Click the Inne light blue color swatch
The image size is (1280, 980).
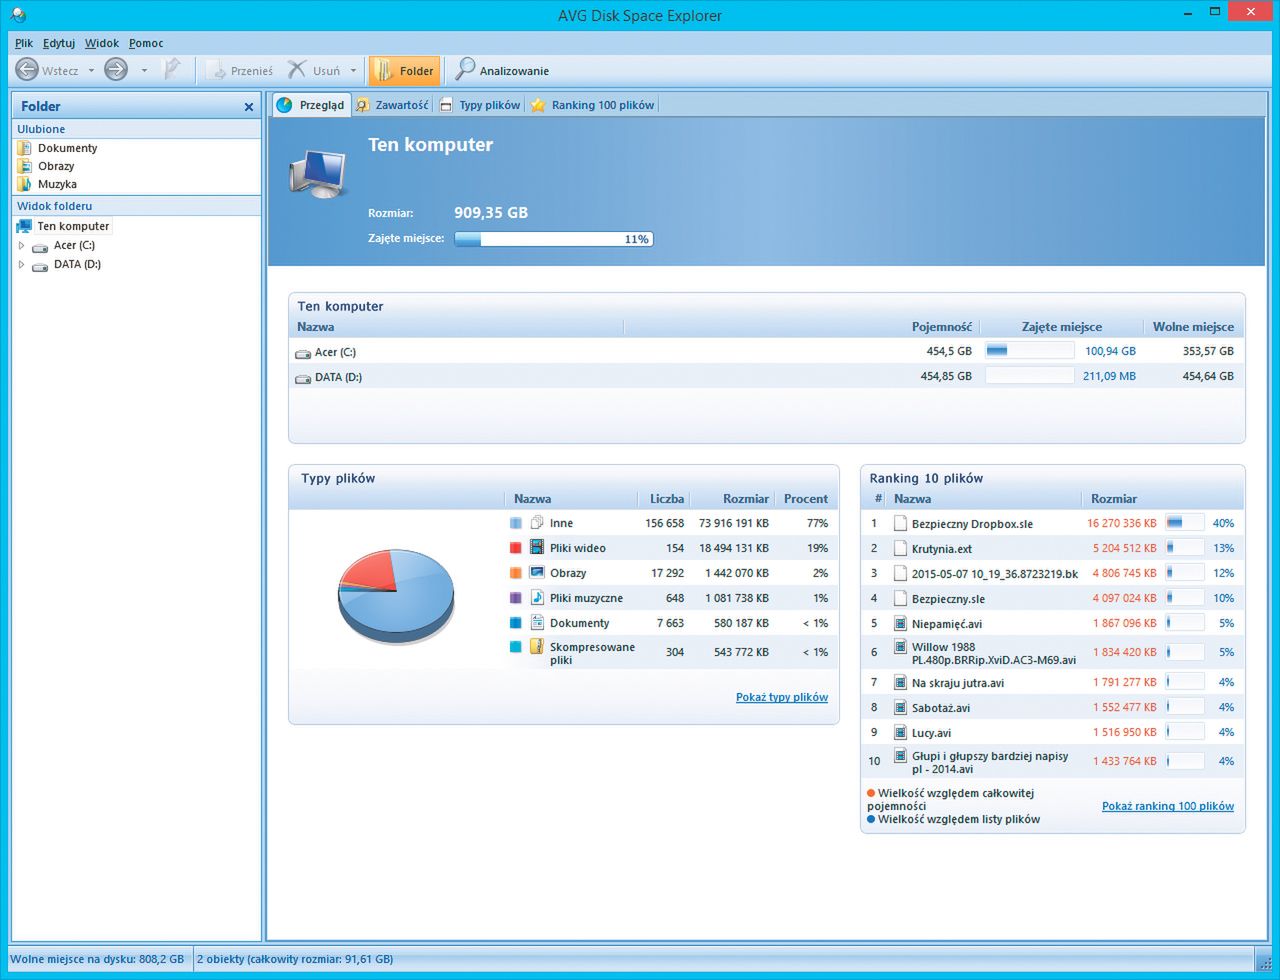tap(516, 523)
